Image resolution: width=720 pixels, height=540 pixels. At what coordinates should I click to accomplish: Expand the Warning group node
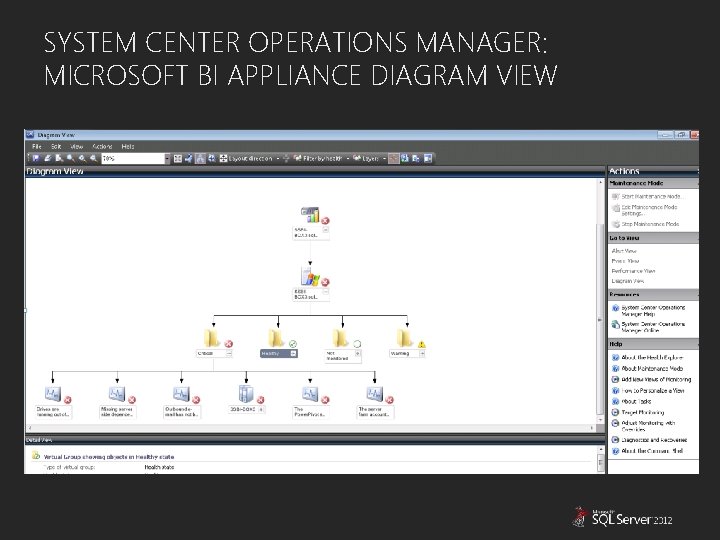click(x=422, y=354)
